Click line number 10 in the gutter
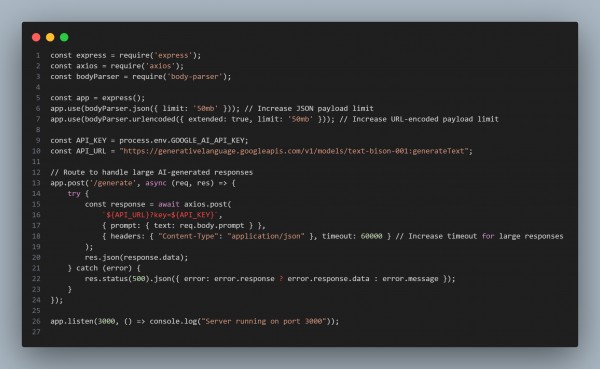This screenshot has height=369, width=600. 36,151
